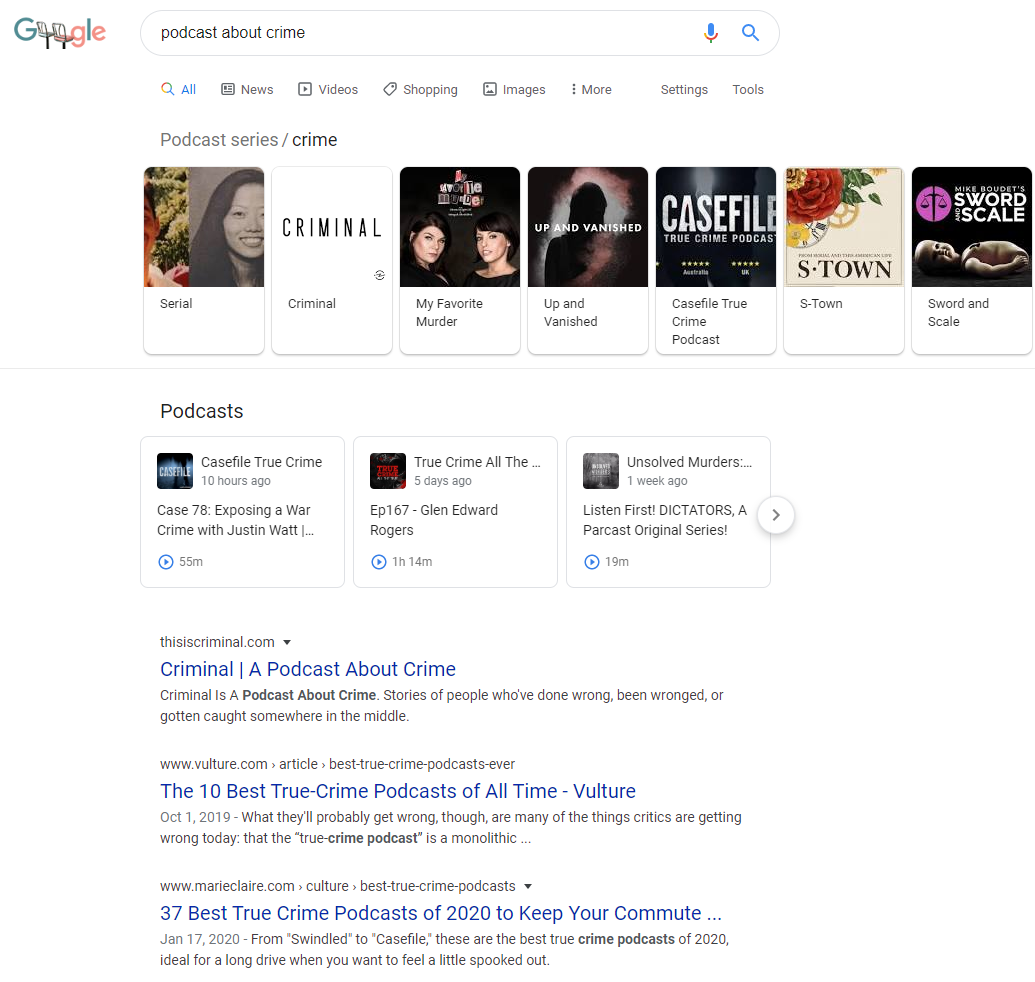This screenshot has width=1035, height=982.
Task: Open the Videos search tab
Action: coord(328,90)
